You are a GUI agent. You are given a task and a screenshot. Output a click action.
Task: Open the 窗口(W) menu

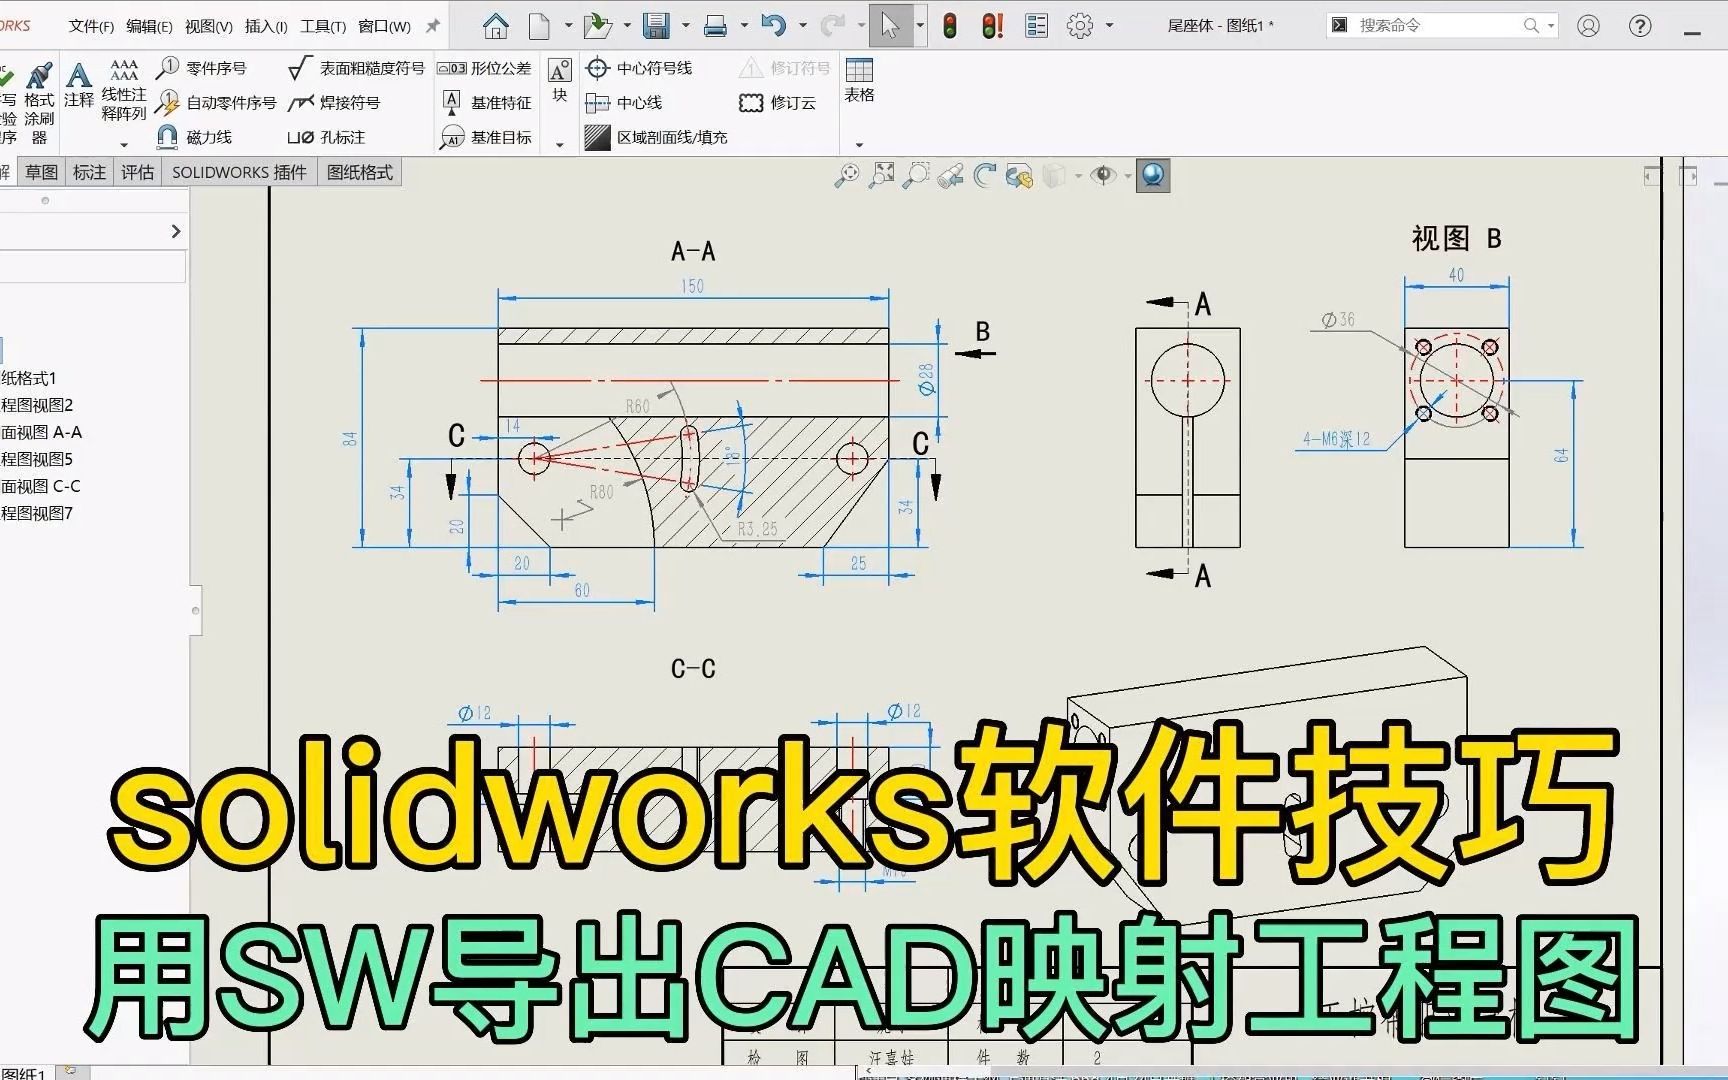tap(384, 26)
